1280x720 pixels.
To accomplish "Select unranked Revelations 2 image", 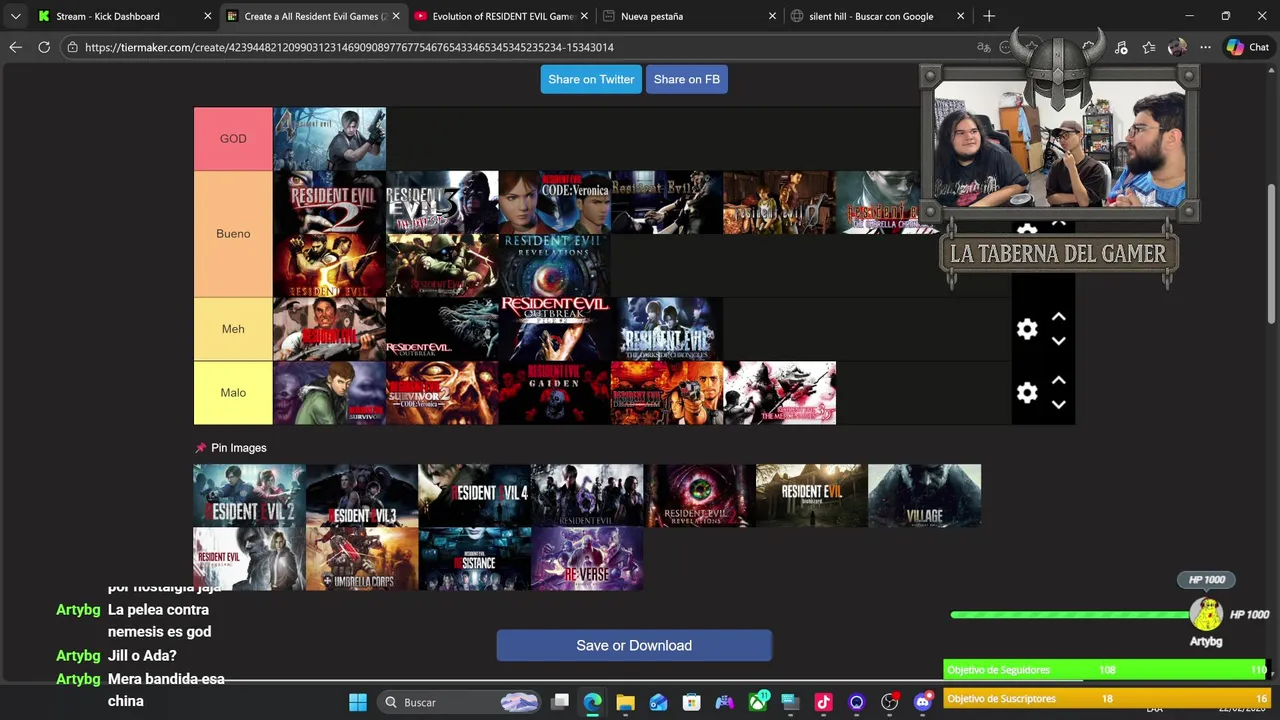I will point(699,495).
